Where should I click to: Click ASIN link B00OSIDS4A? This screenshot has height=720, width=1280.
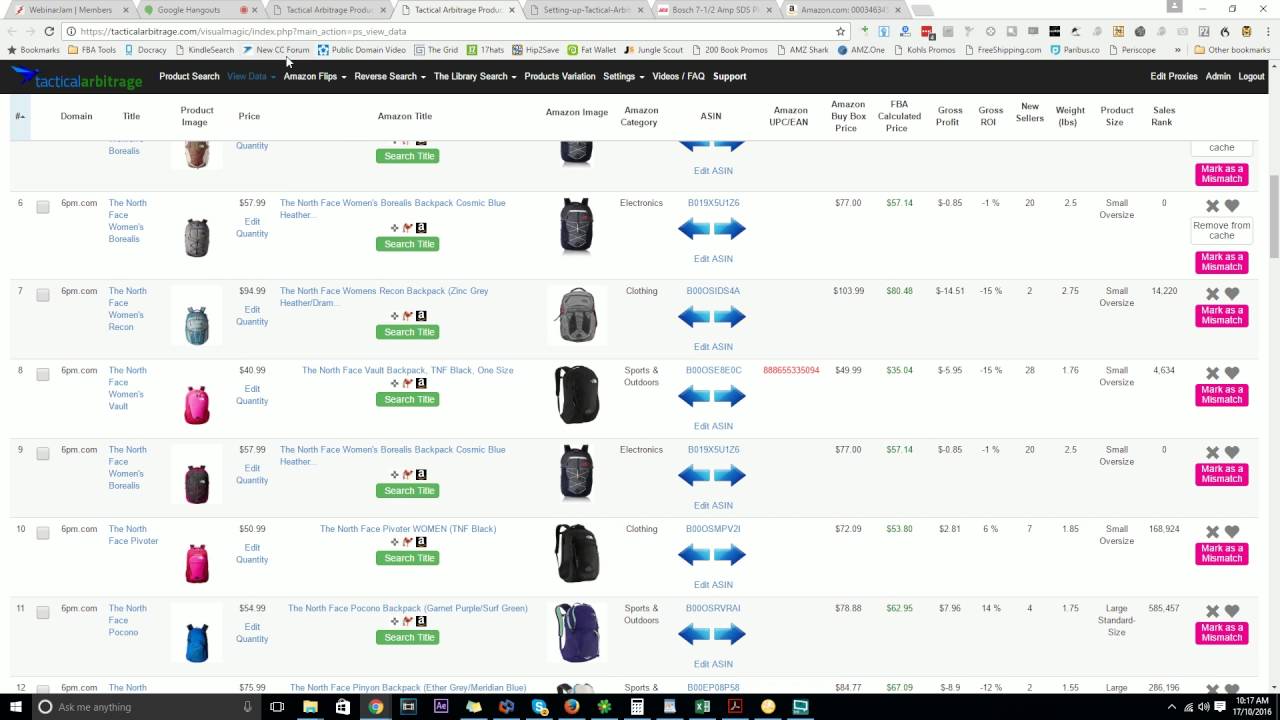click(x=713, y=291)
